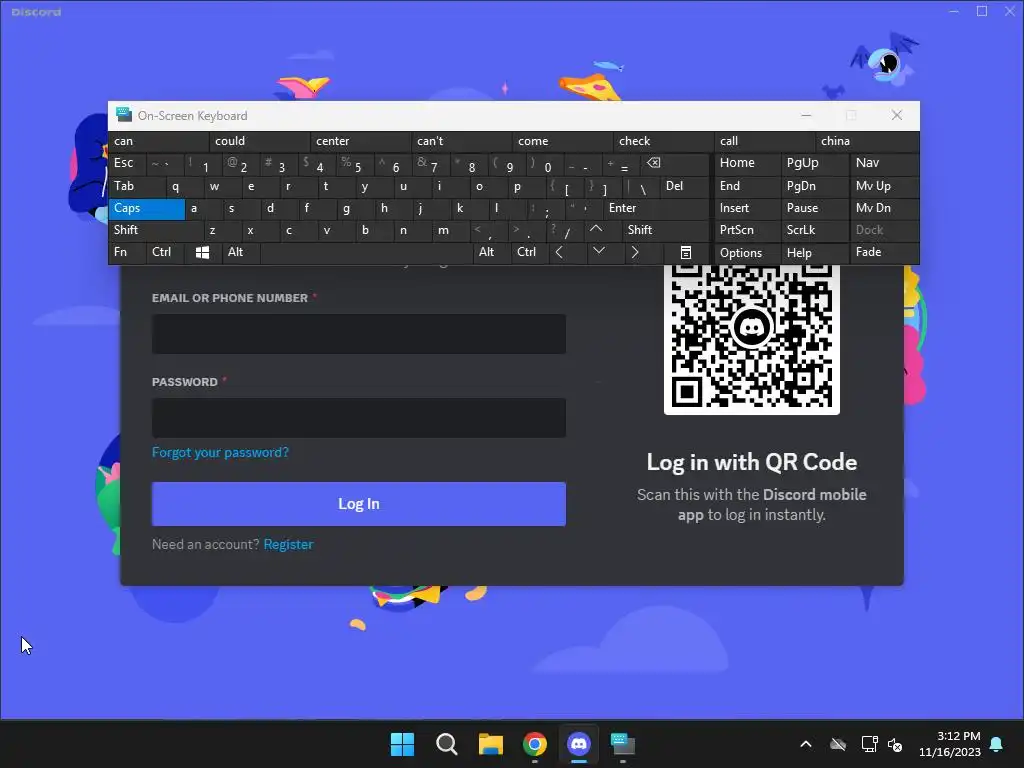
Task: Click the On-Screen Keyboard title icon
Action: pyautogui.click(x=123, y=115)
